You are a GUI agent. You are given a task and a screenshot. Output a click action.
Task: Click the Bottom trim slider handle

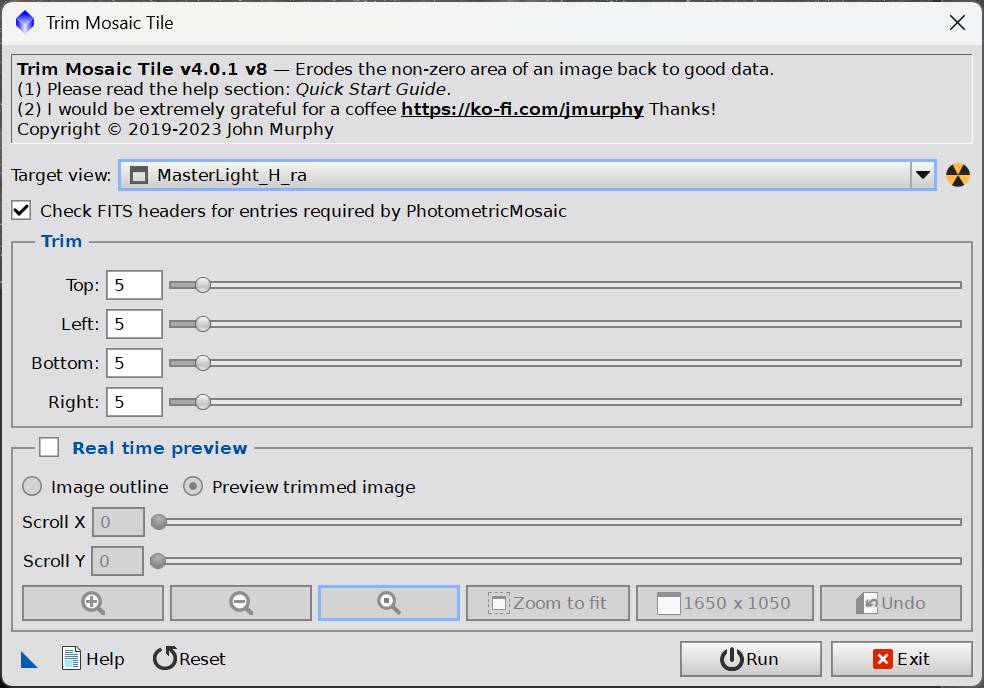(x=203, y=363)
